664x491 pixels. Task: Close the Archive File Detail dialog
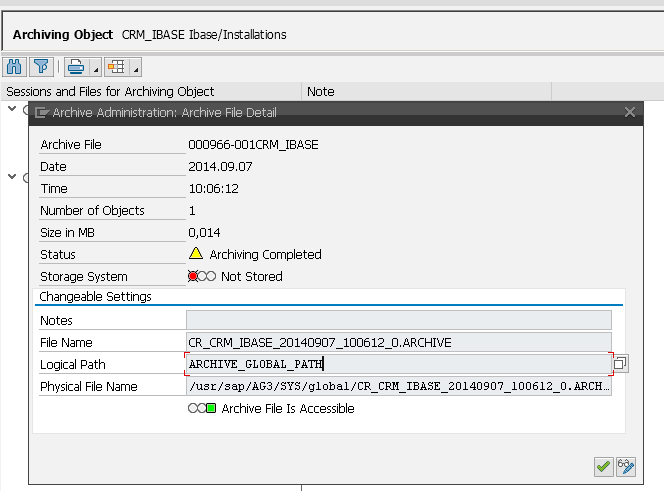coord(630,112)
